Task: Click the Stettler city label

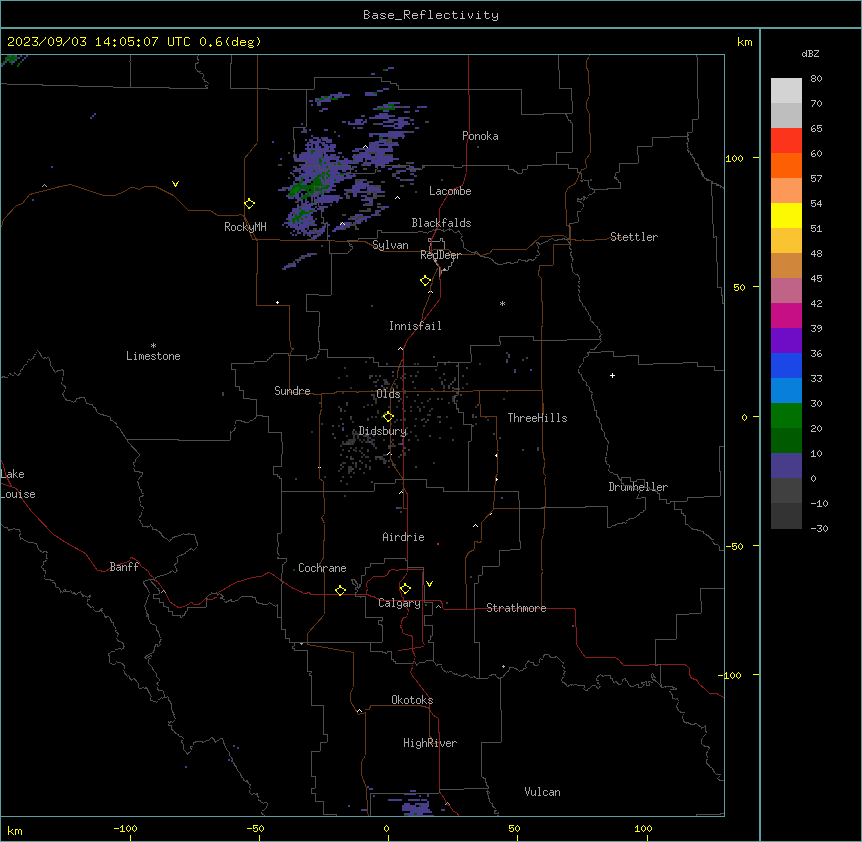Action: pos(634,237)
